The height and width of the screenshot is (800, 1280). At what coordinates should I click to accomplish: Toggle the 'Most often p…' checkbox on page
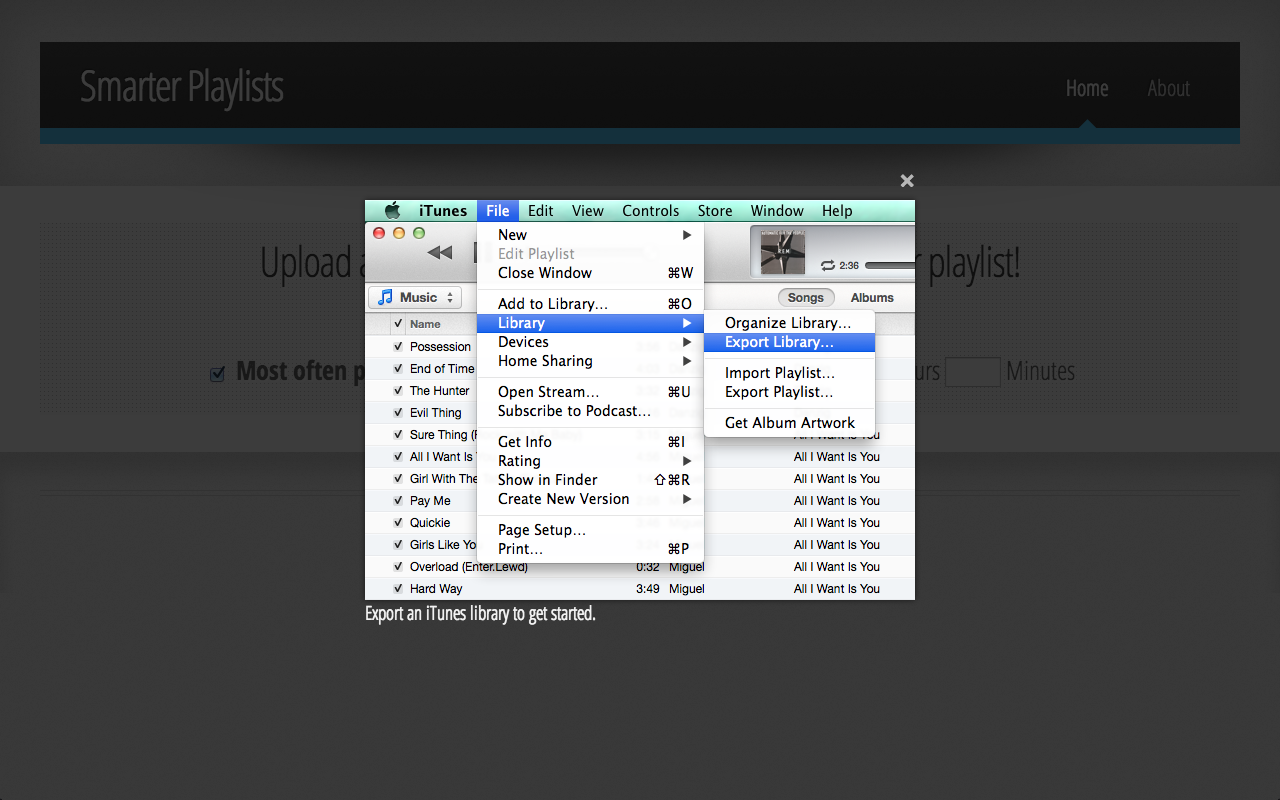(217, 374)
